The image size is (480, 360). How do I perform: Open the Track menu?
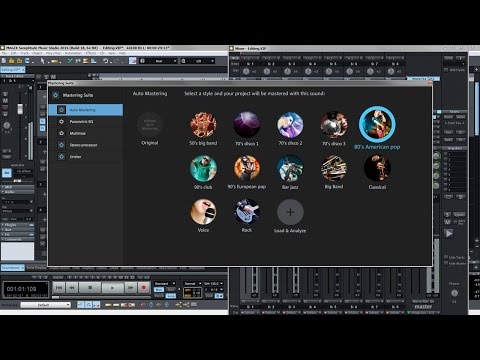(x=25, y=53)
